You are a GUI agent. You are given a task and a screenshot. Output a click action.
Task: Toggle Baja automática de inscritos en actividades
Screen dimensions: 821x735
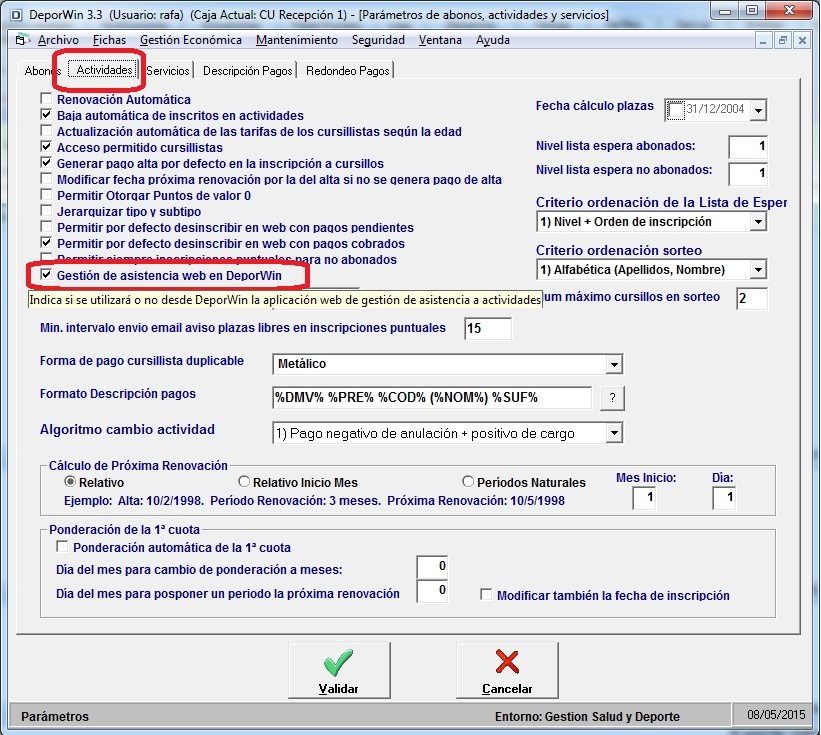(x=47, y=115)
